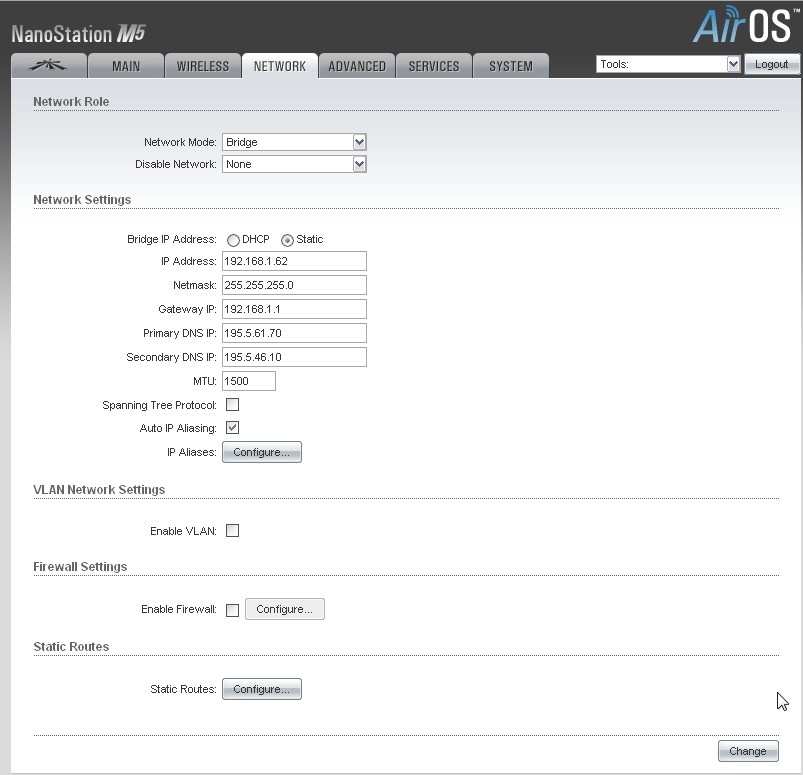This screenshot has width=803, height=775.
Task: Click the Logout button
Action: [x=771, y=64]
